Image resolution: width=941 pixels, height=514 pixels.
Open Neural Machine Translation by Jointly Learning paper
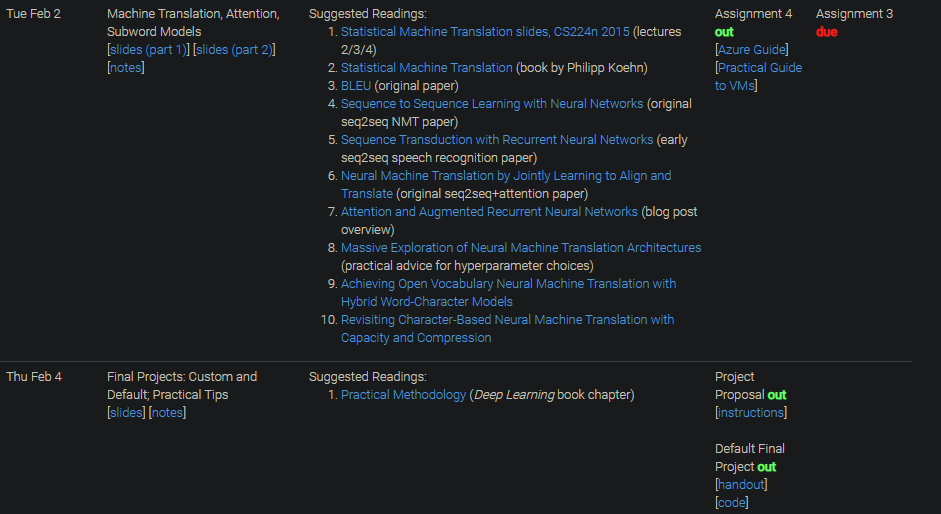506,176
